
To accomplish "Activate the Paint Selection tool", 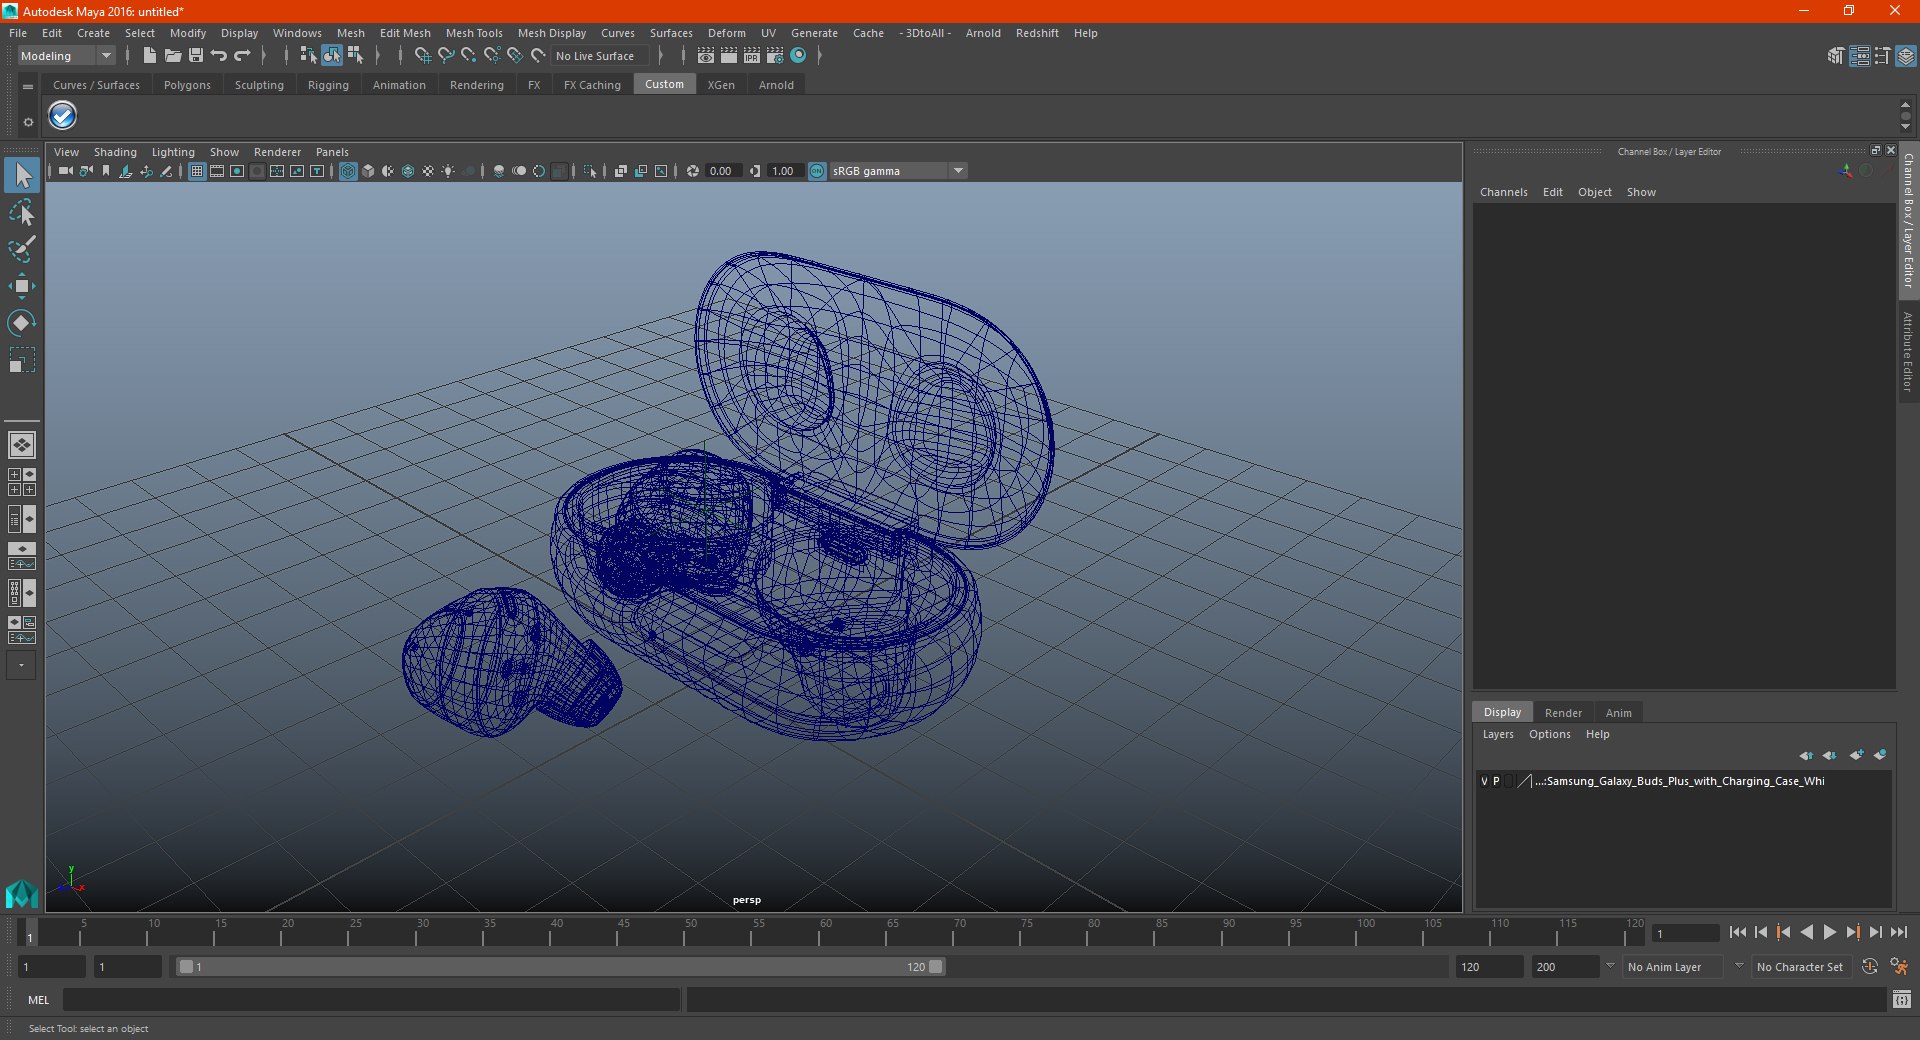I will coord(22,249).
